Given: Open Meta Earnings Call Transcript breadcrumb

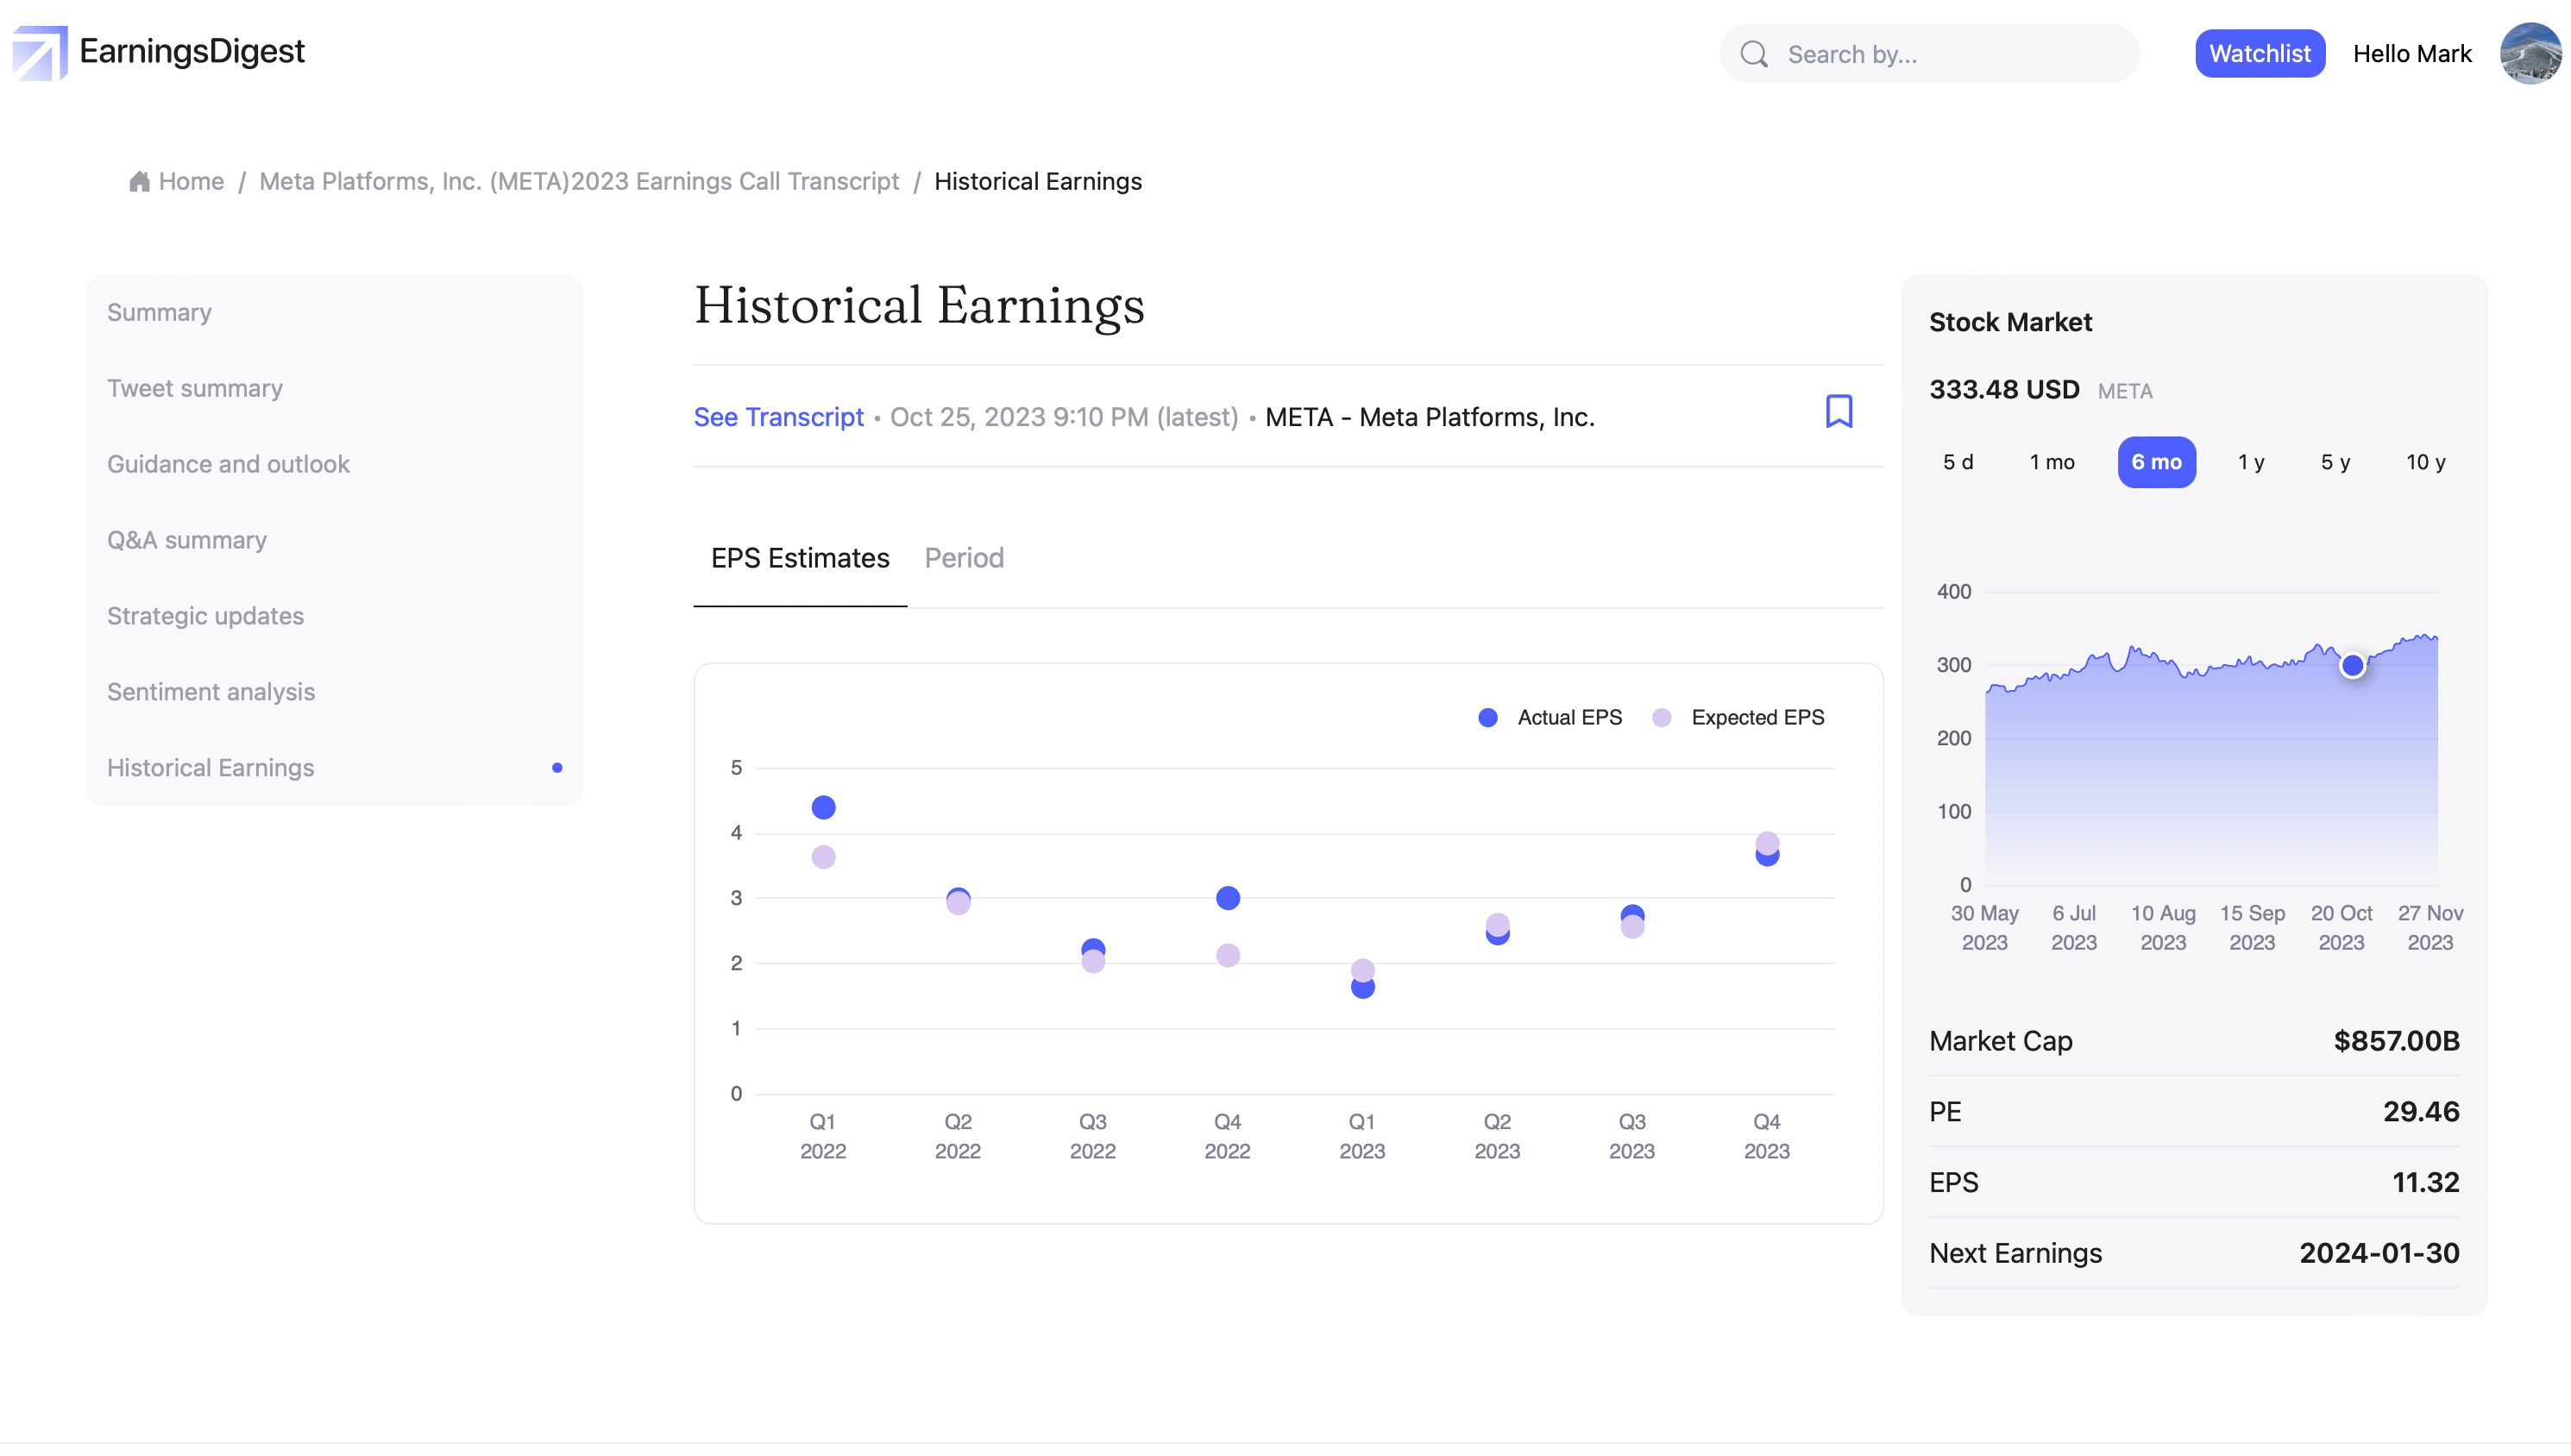Looking at the screenshot, I should coord(578,181).
